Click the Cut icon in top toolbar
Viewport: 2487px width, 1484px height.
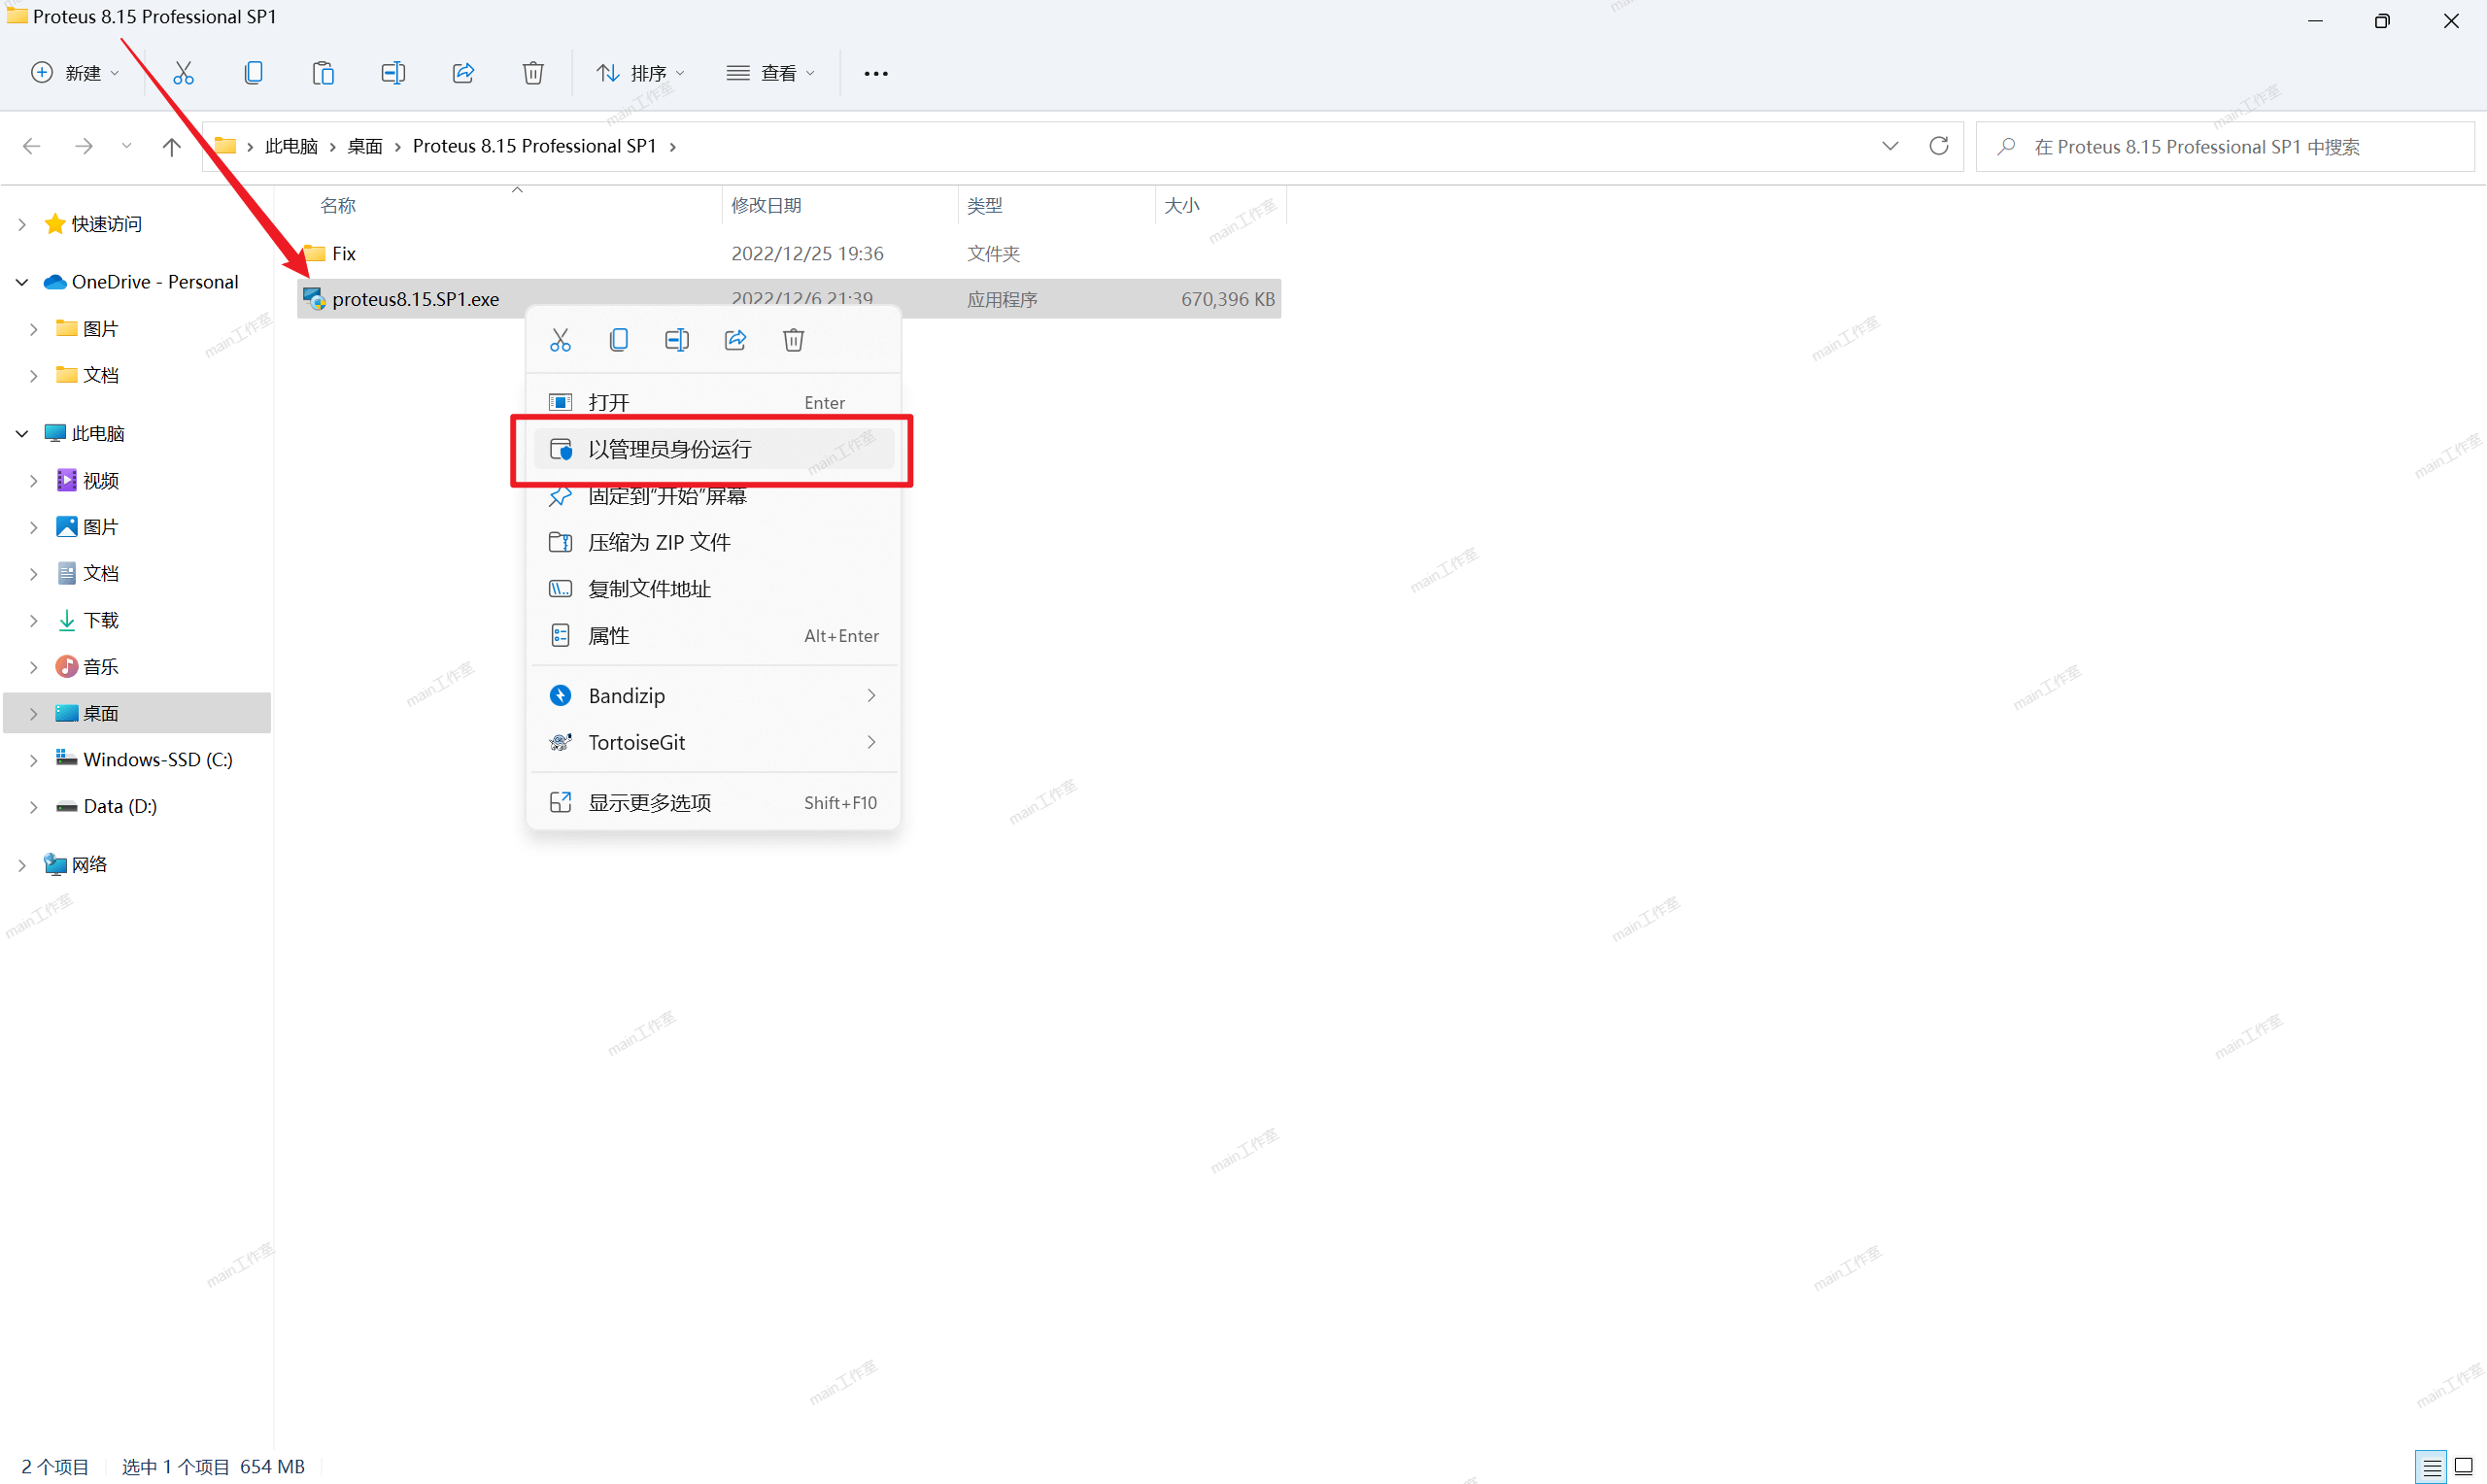click(x=184, y=73)
